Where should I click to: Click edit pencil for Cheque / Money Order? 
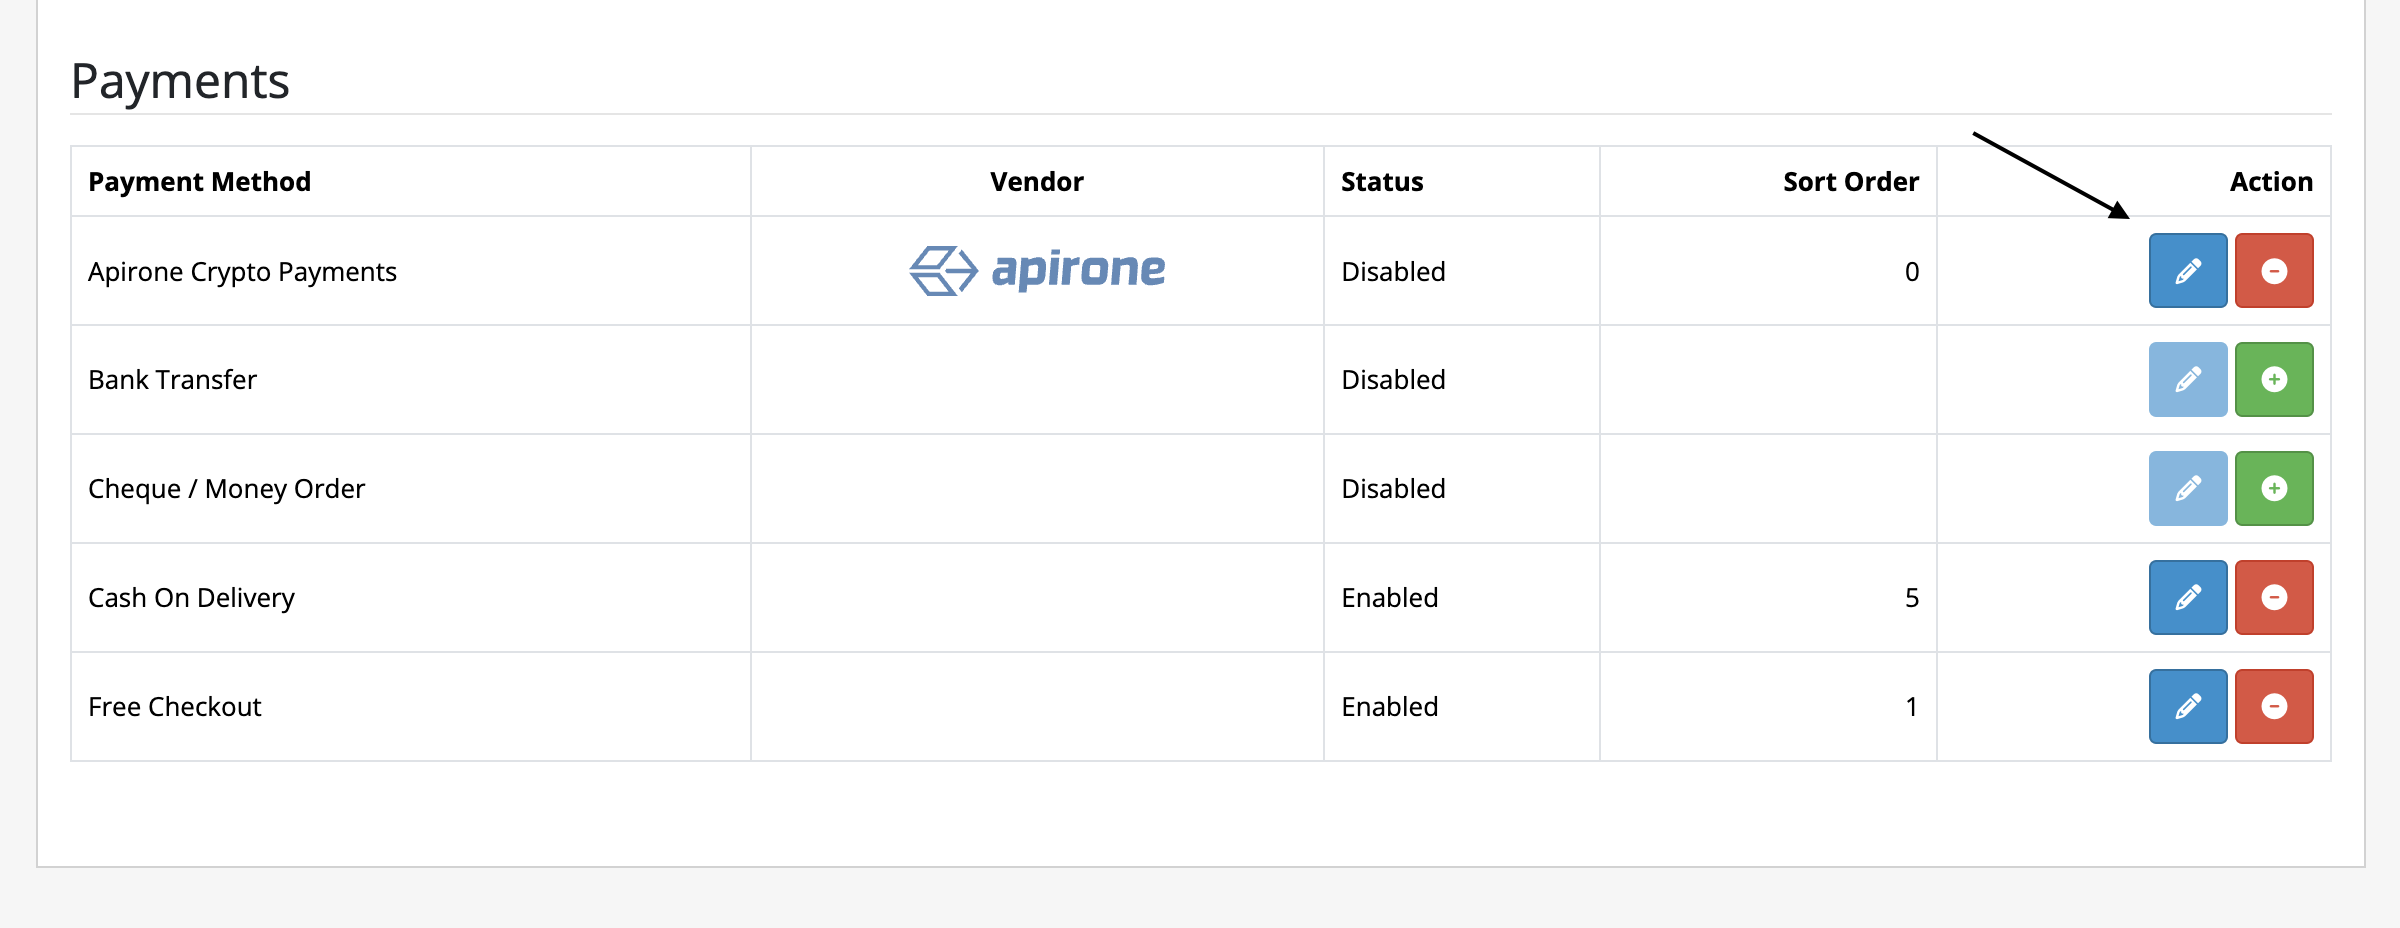[2188, 489]
